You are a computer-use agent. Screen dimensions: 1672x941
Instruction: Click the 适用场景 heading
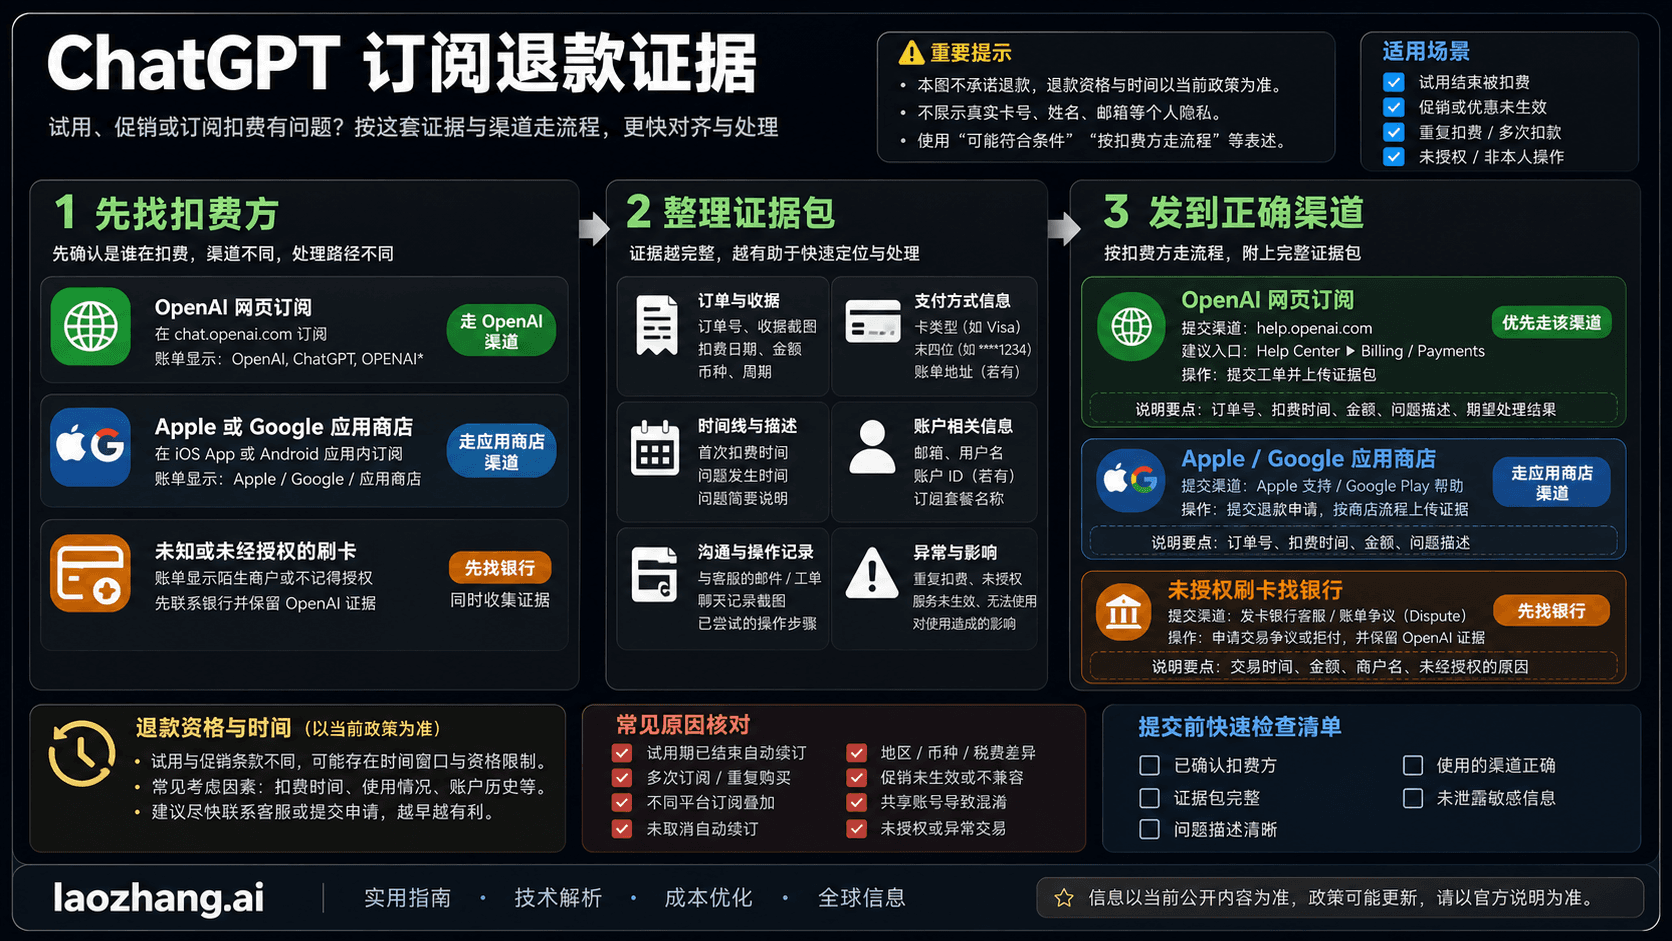pyautogui.click(x=1426, y=51)
